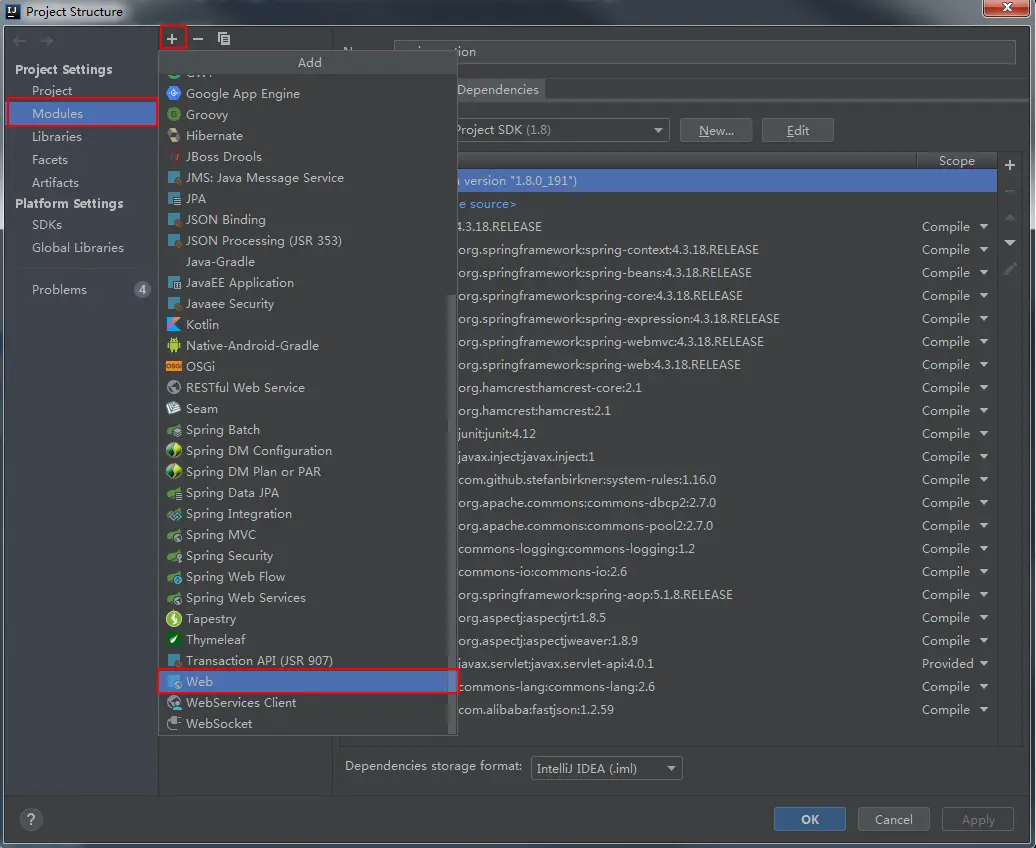Select the commons-lang:commons-lang:2.6 row
1036x848 pixels.
[725, 687]
